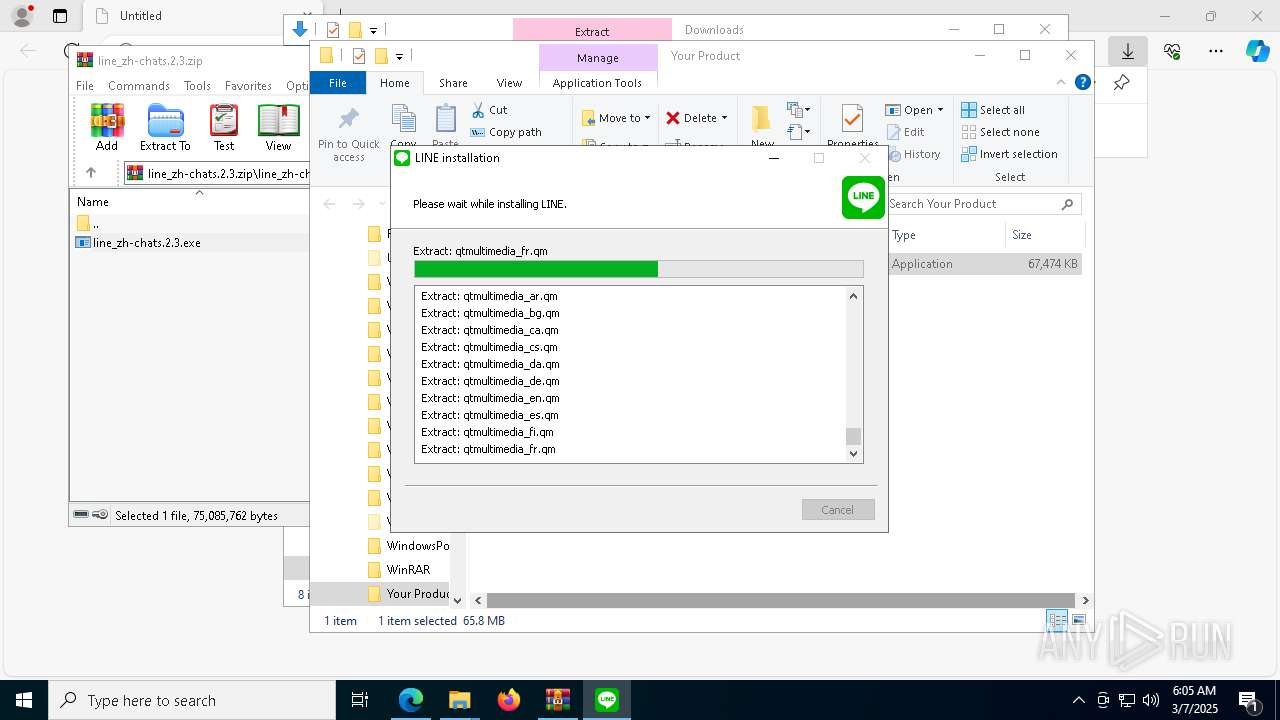
Task: Open the notification center icon
Action: click(x=1248, y=700)
